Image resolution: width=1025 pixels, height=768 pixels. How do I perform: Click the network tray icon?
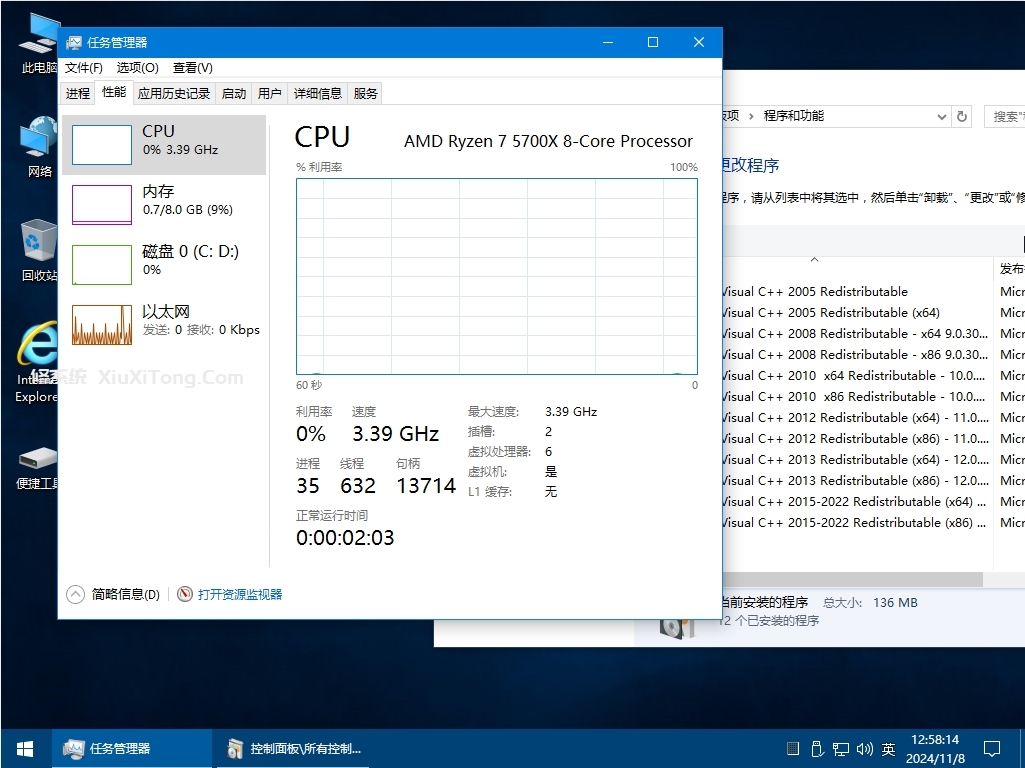click(x=841, y=749)
